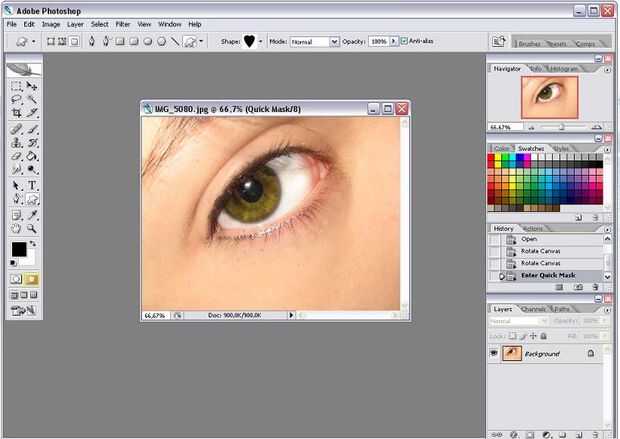Open the Mode Normal dropdown
This screenshot has height=439, width=620.
coord(335,42)
